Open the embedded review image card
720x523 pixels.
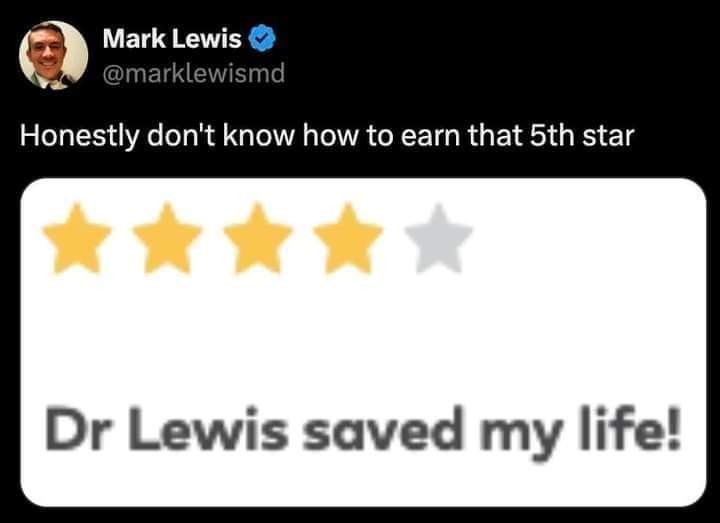coord(363,343)
